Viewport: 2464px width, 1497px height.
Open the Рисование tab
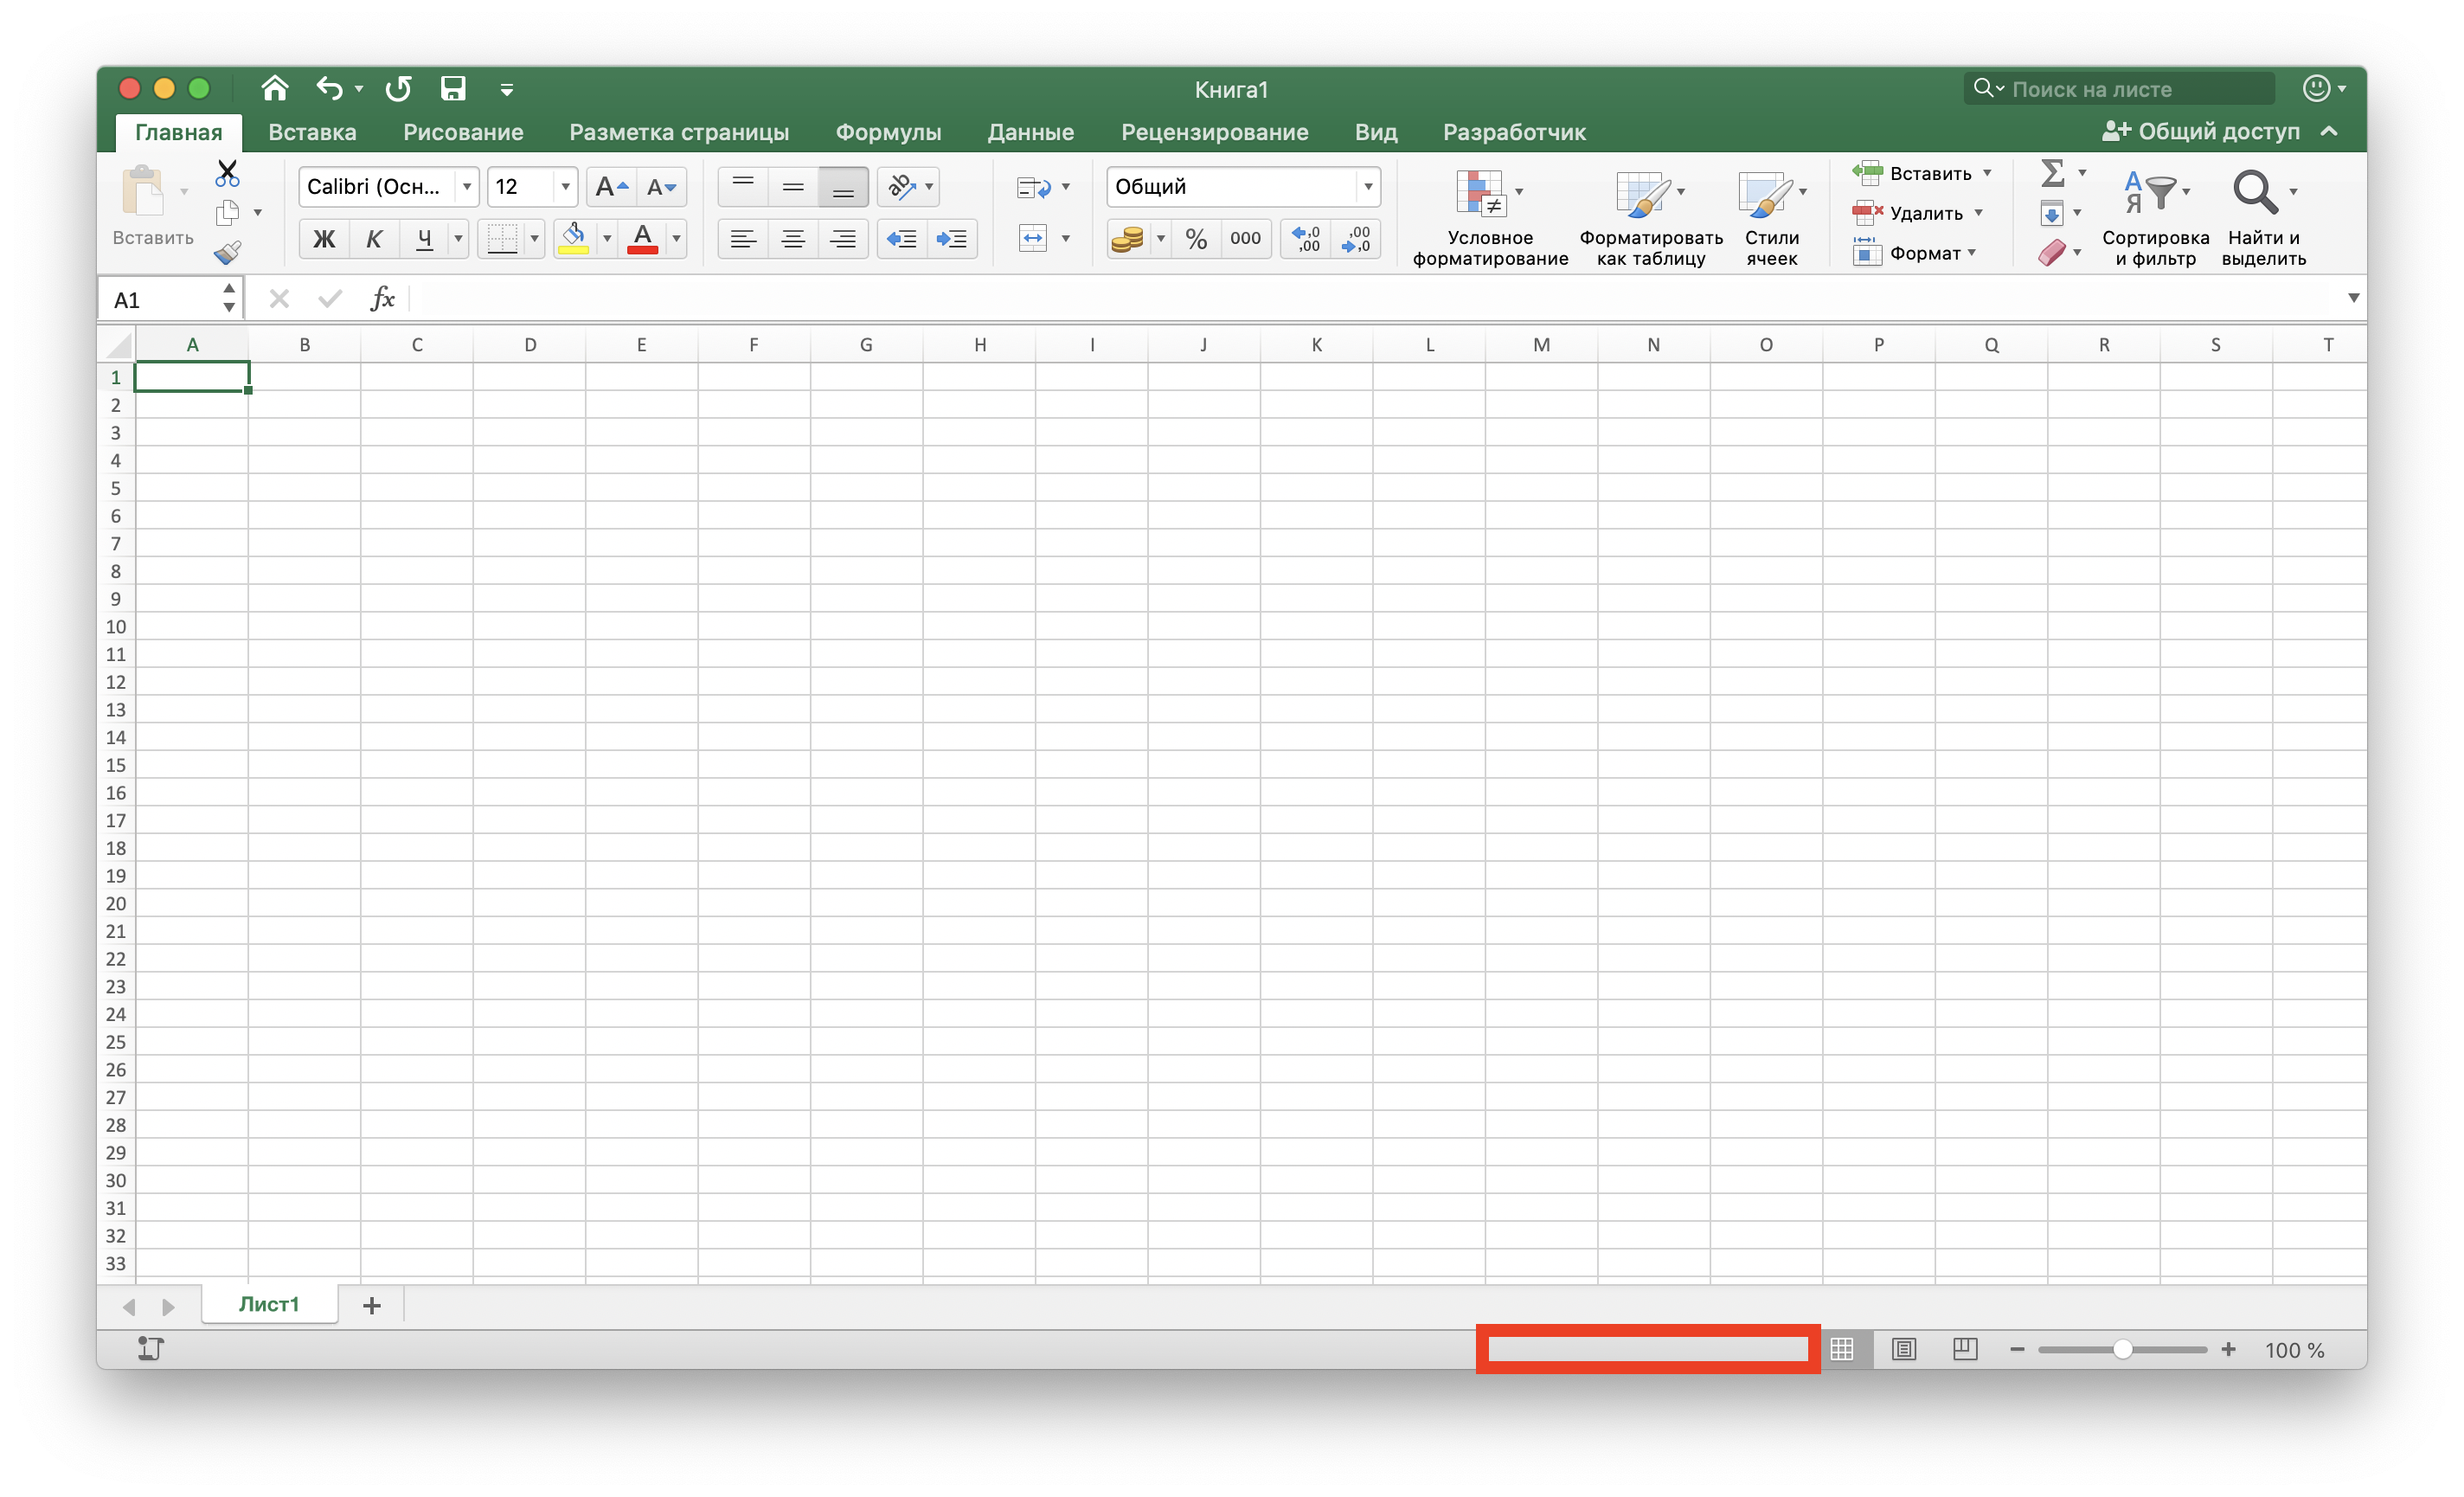pos(463,132)
